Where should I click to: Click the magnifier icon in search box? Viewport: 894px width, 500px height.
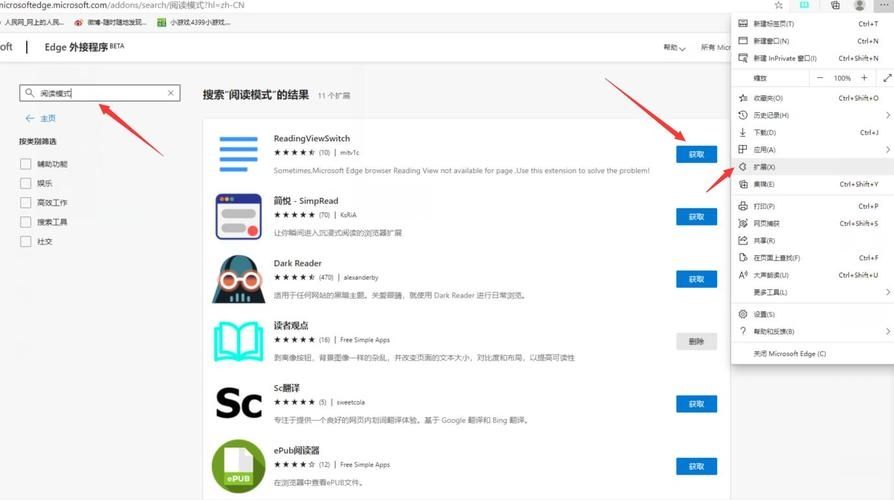[30, 93]
